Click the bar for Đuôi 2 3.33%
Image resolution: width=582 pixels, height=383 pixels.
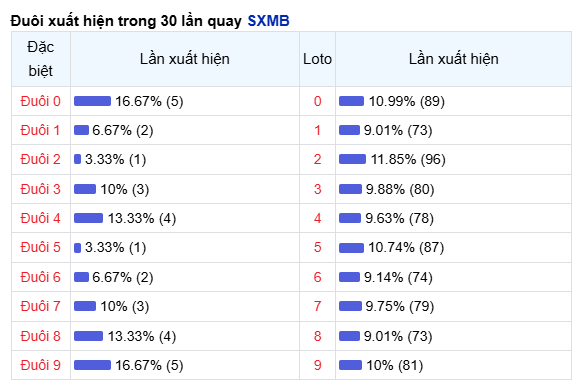click(x=78, y=159)
